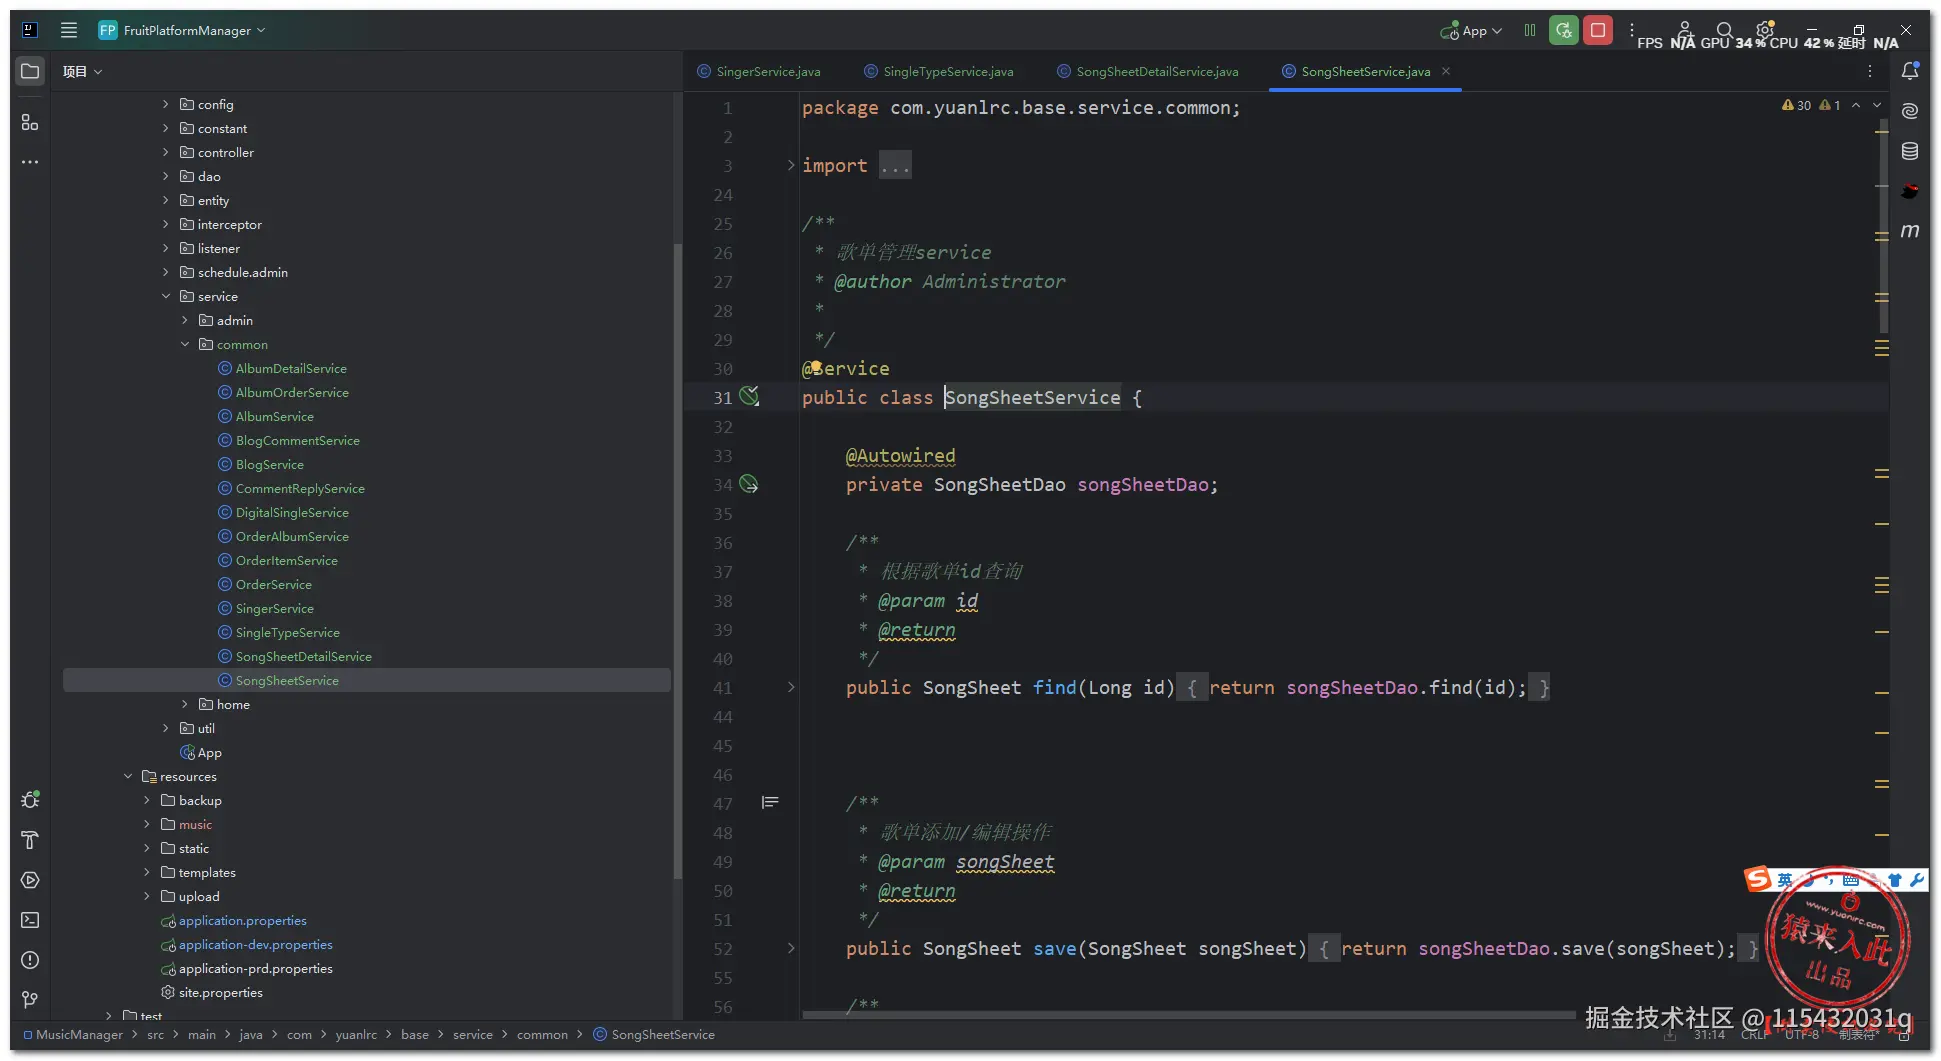Open Sogou skin shirt icon
Screen dimensions: 1941x1061
click(x=1895, y=880)
